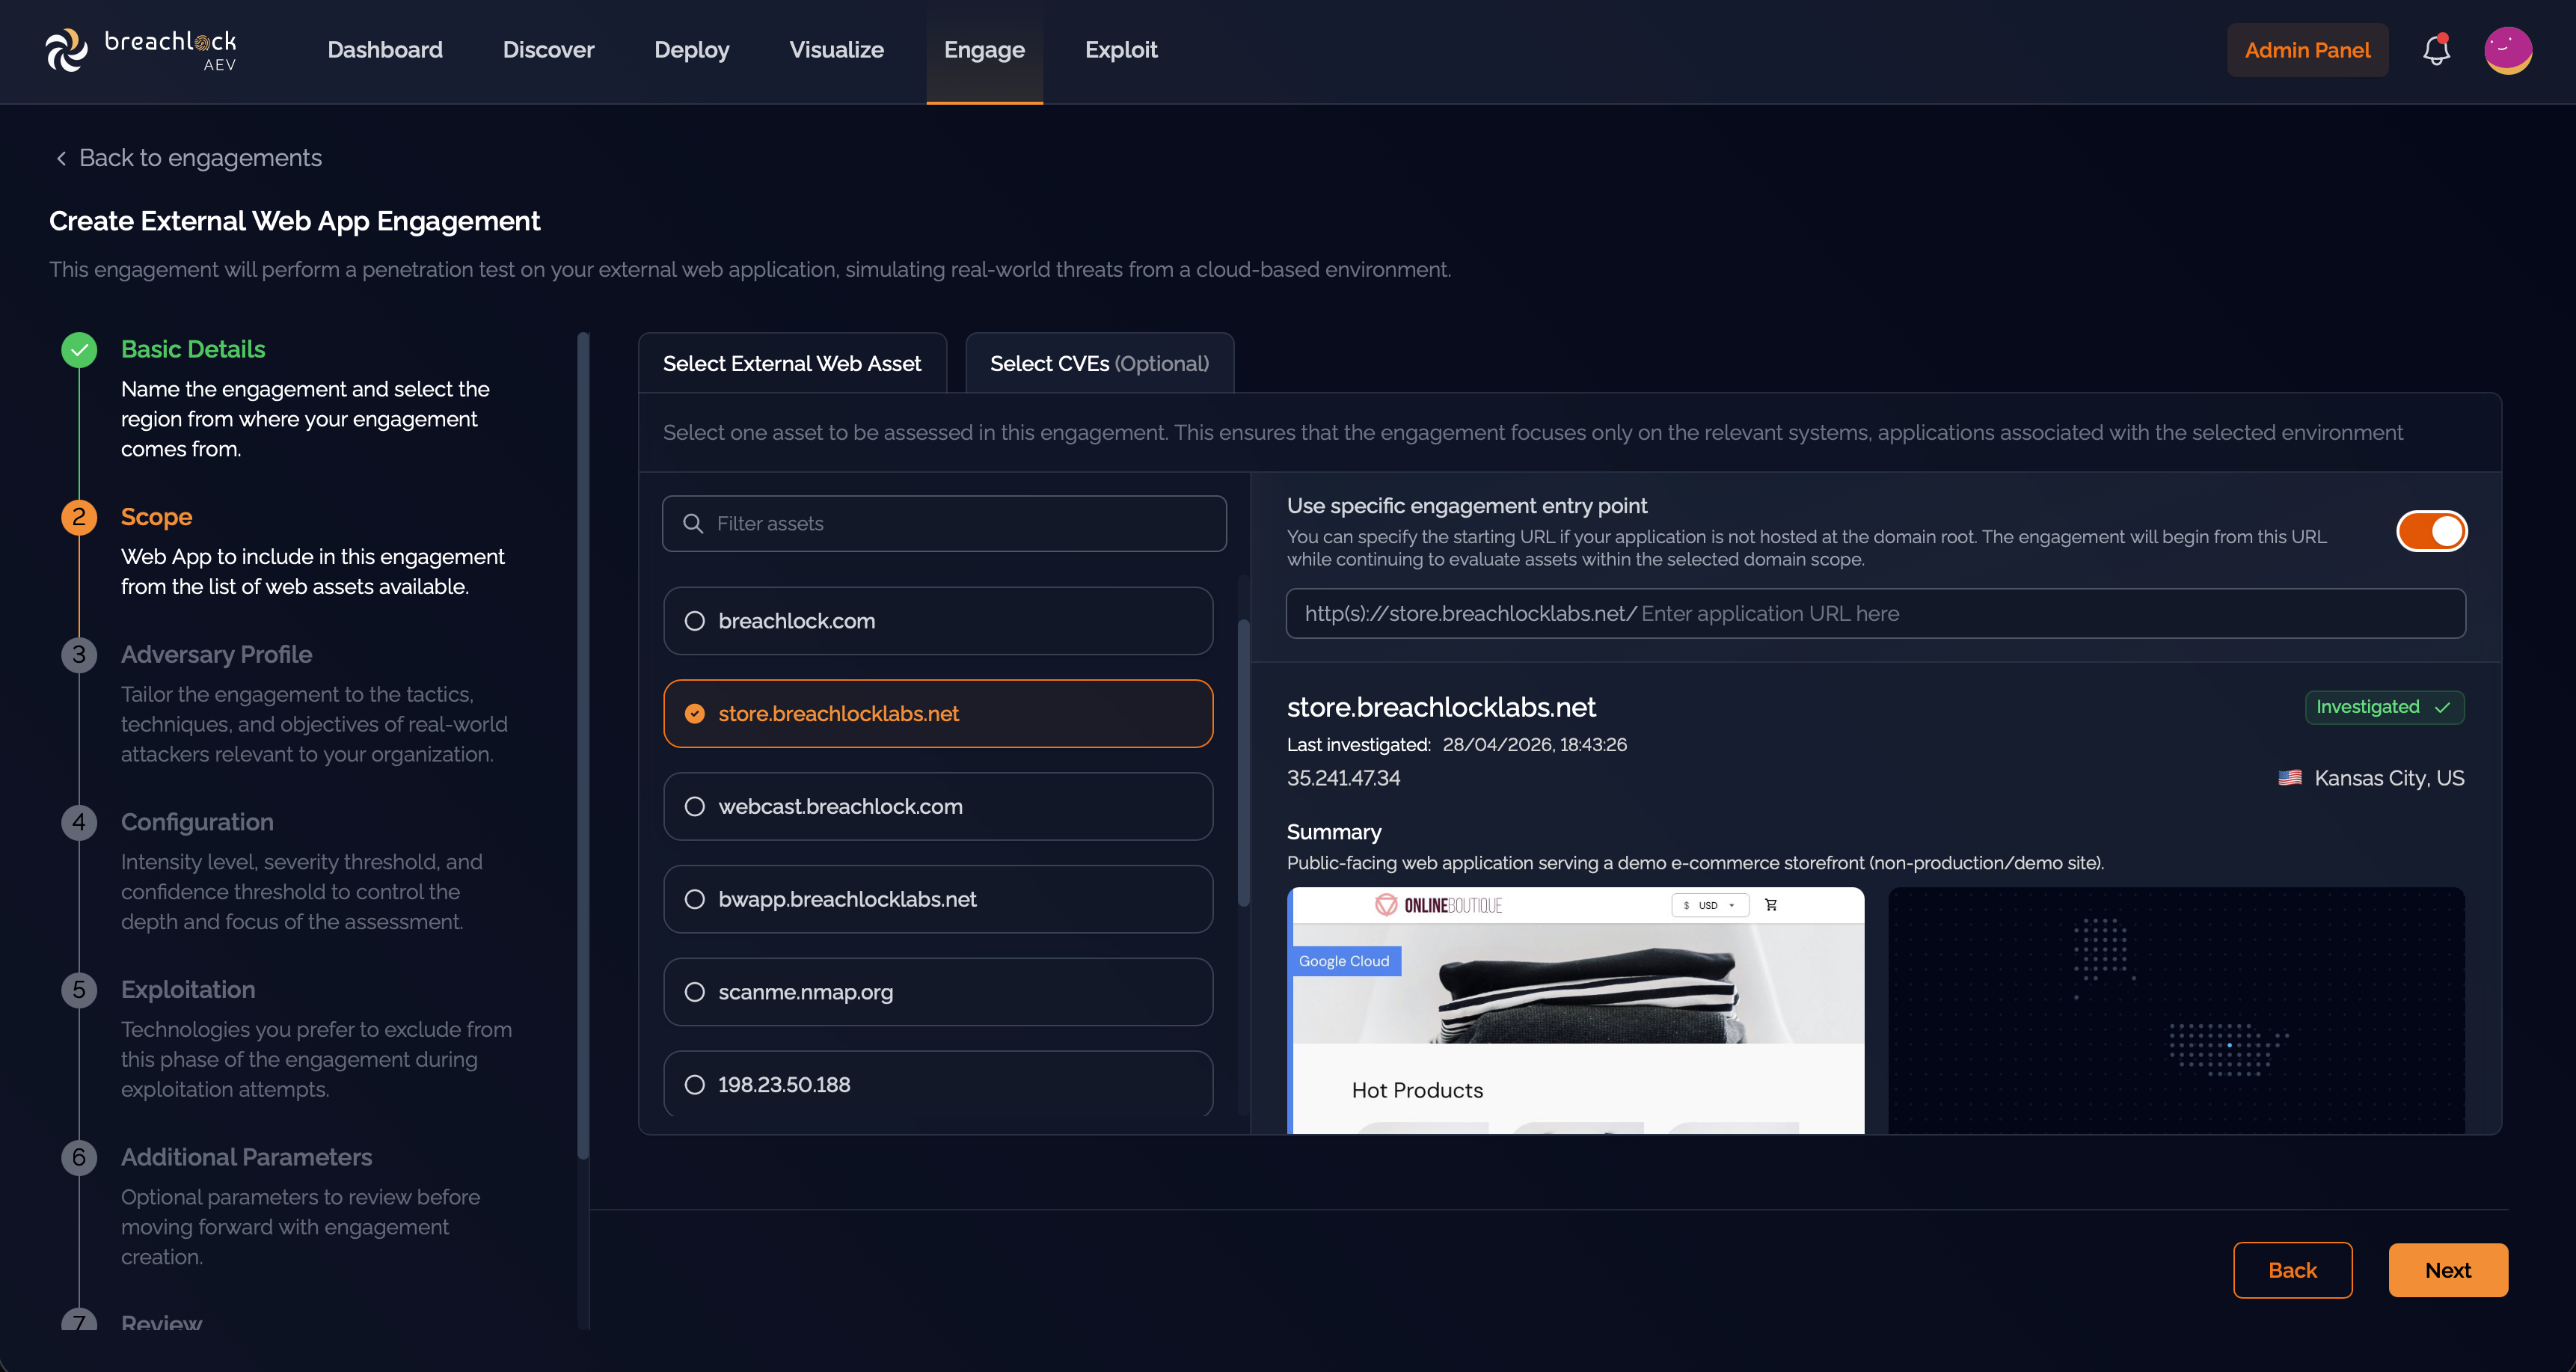Open the Discover menu
The height and width of the screenshot is (1372, 2576).
tap(548, 50)
